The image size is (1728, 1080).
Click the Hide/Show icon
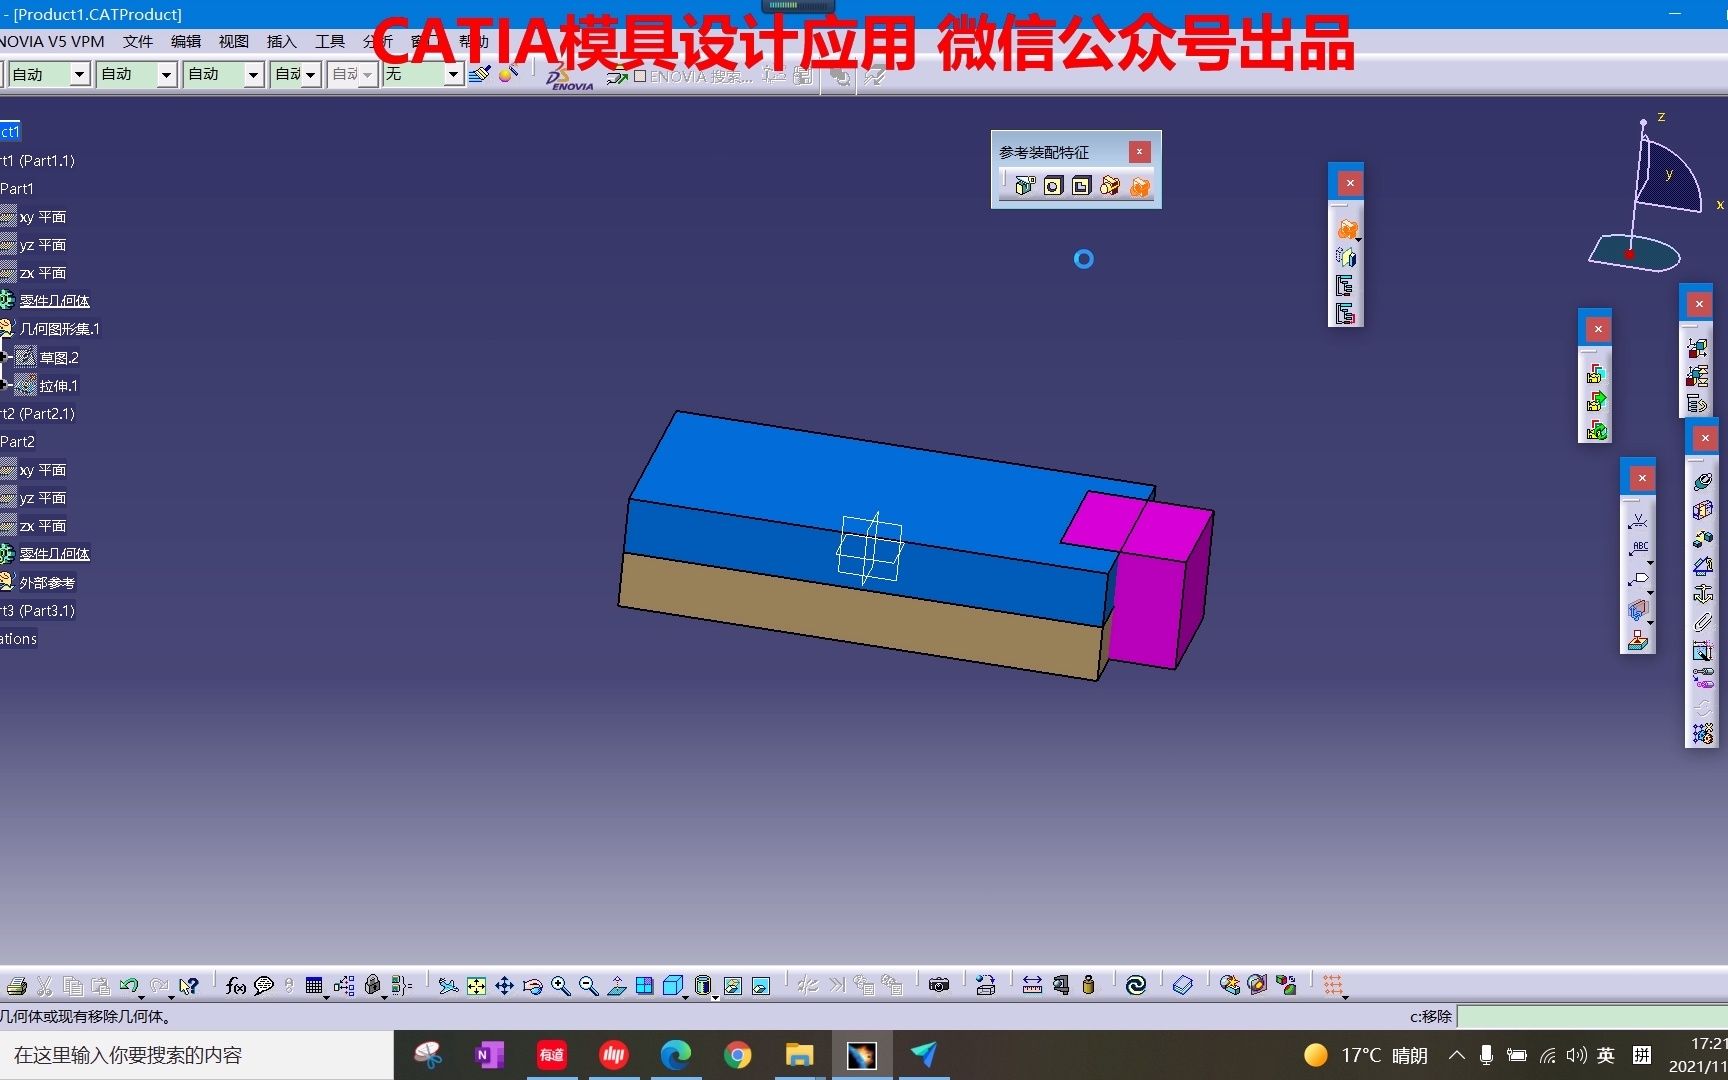coord(733,986)
